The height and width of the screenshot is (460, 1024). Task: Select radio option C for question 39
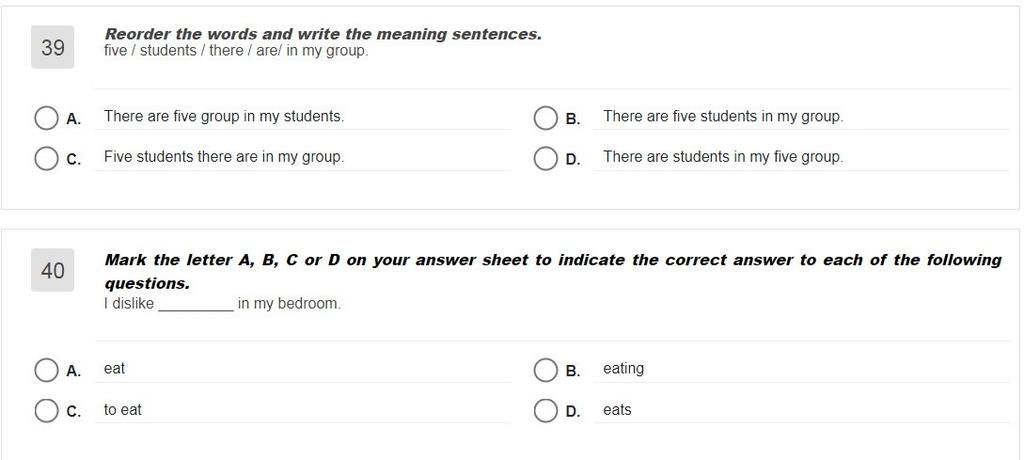pyautogui.click(x=46, y=159)
